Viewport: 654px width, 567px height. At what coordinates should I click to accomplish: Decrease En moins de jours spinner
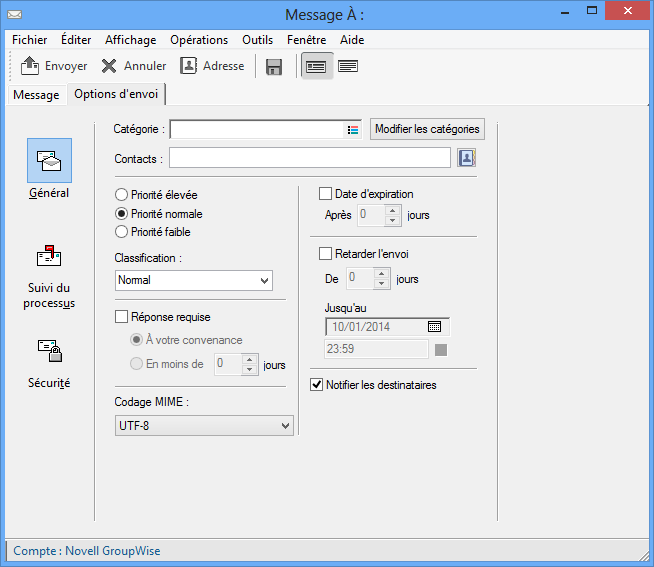249,369
